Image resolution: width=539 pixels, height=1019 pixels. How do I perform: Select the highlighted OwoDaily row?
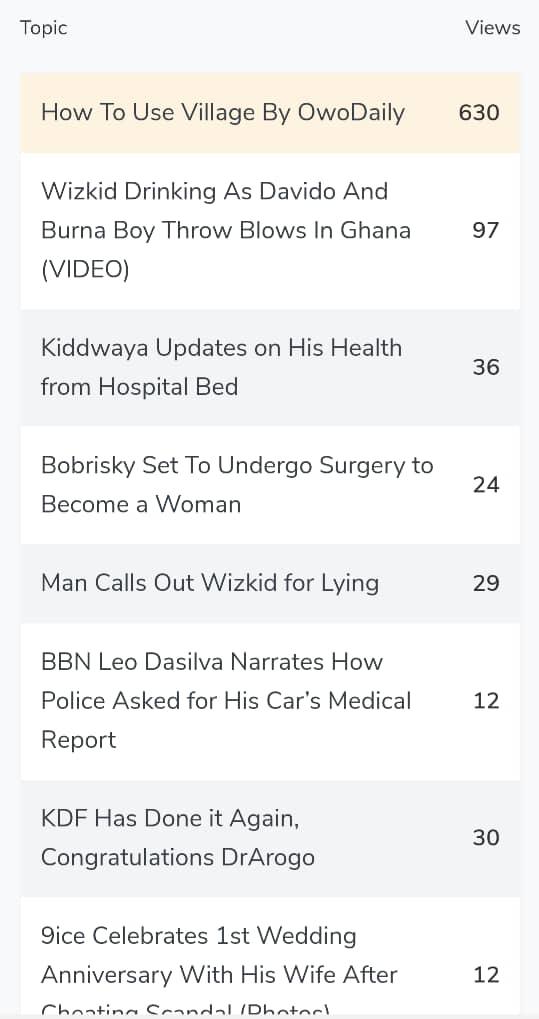tap(270, 113)
